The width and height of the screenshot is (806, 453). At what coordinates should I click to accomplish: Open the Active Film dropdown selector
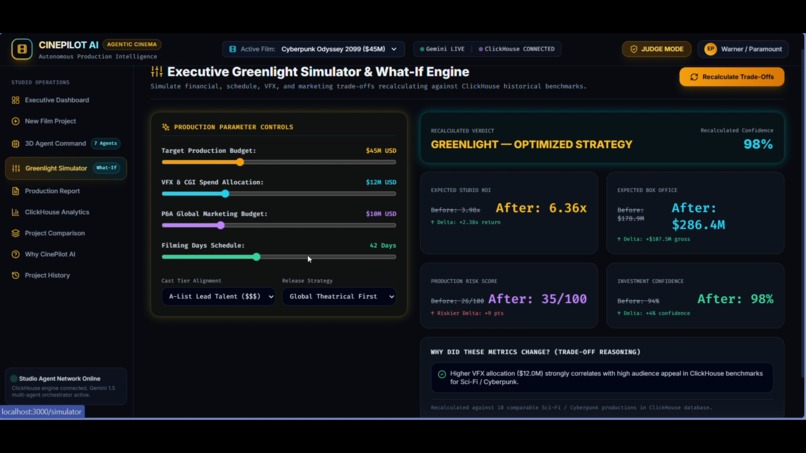pyautogui.click(x=313, y=49)
